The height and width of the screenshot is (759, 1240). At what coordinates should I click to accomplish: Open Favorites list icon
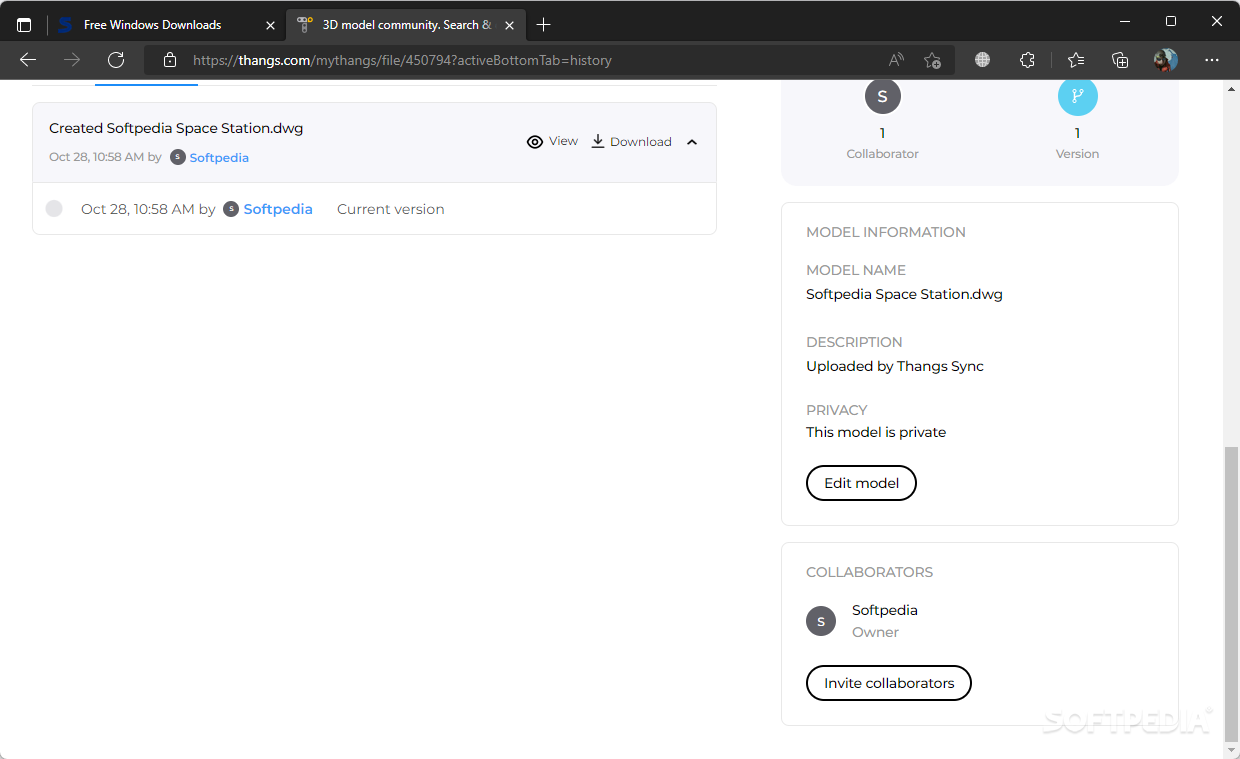point(1076,60)
